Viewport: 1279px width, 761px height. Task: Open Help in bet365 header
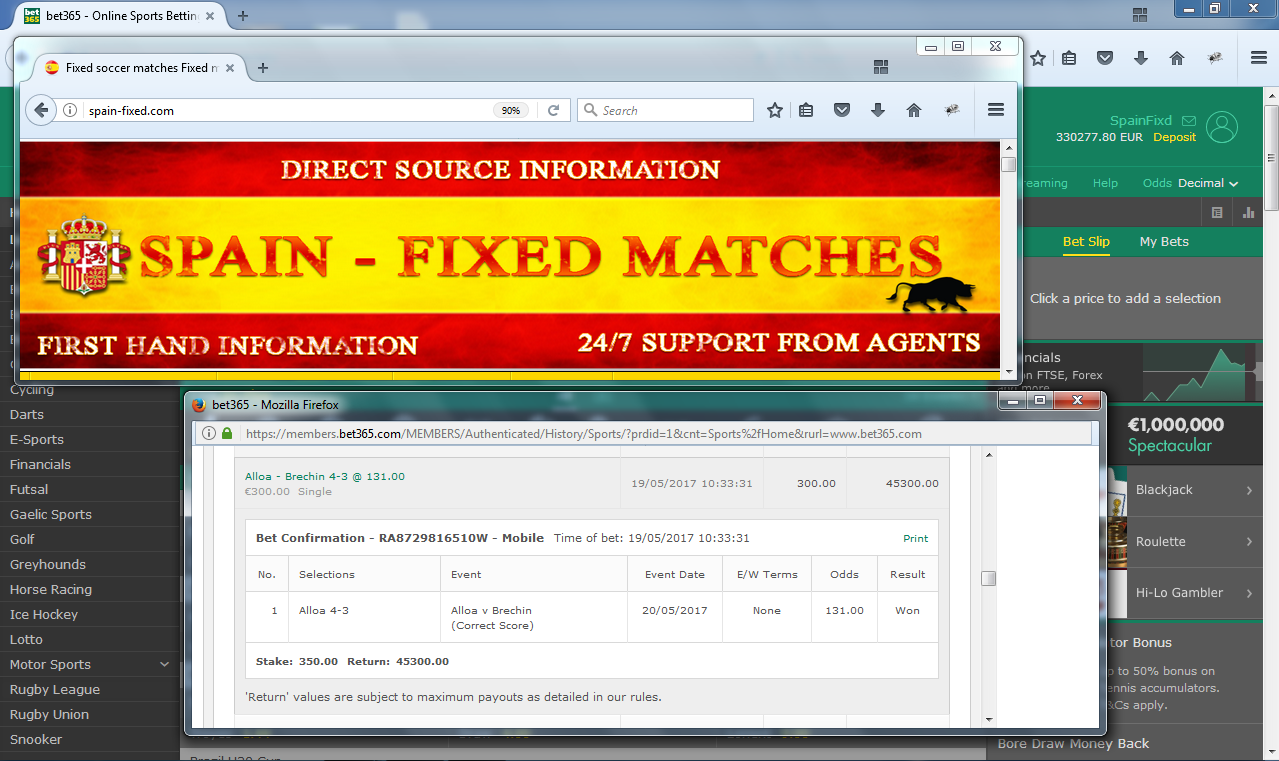pos(1105,183)
